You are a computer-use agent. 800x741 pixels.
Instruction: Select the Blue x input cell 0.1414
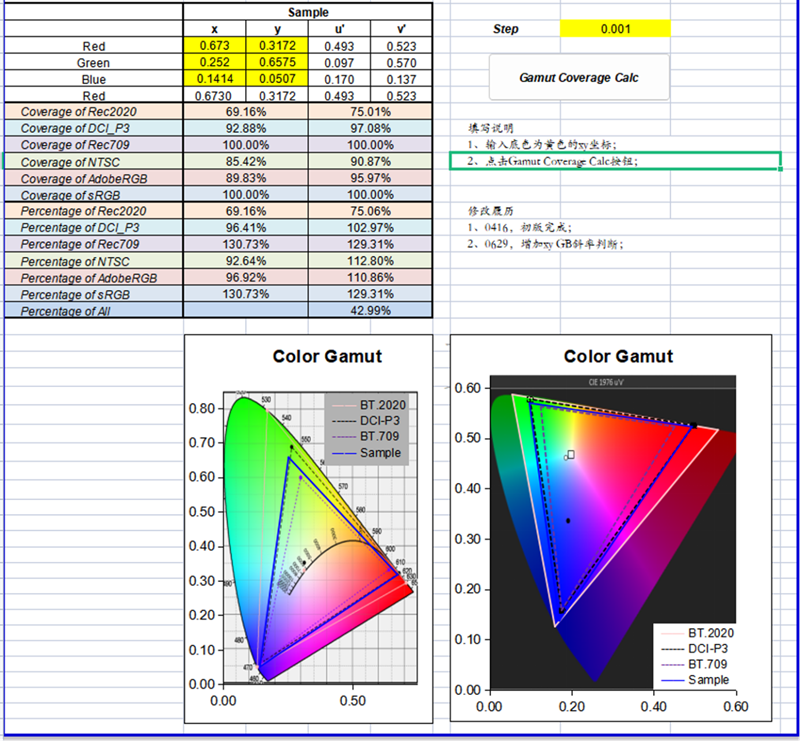coord(215,79)
